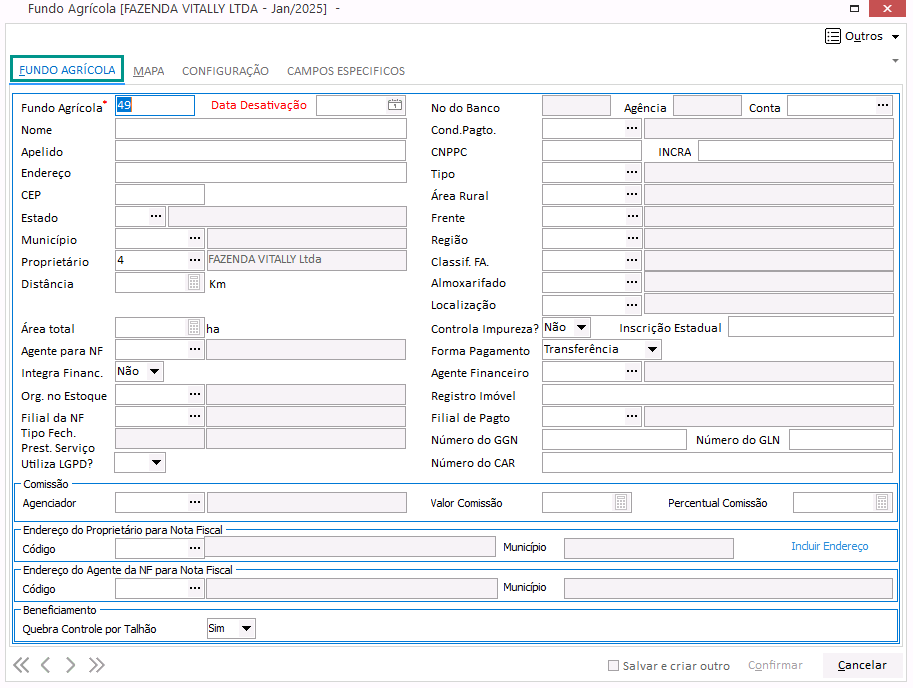Viewport: 913px width, 688px height.
Task: Switch to the MAPA tab
Action: [x=149, y=71]
